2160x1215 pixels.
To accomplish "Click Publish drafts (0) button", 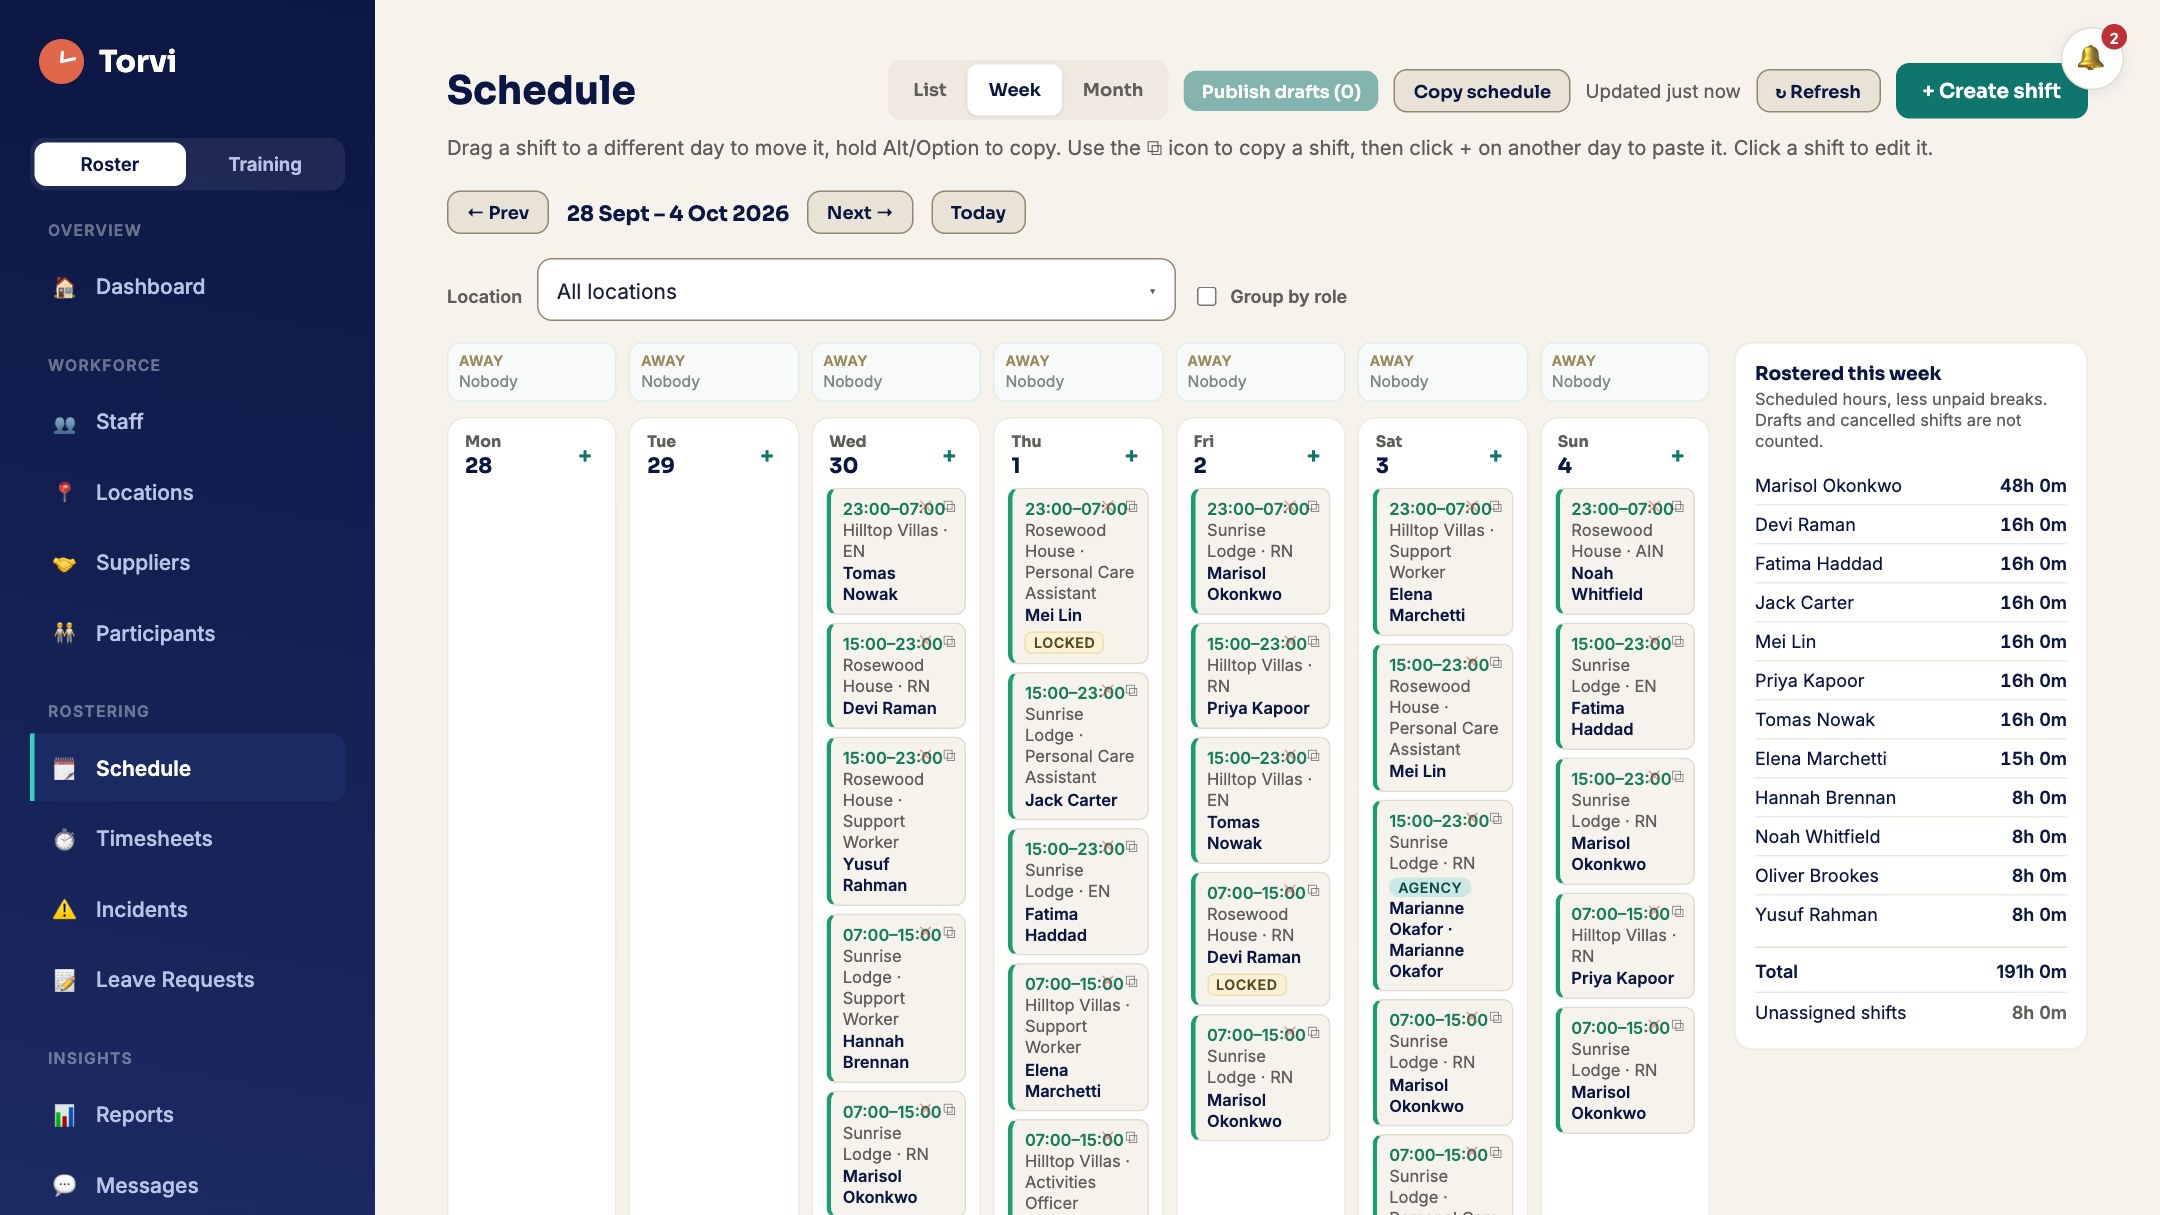I will [1281, 91].
